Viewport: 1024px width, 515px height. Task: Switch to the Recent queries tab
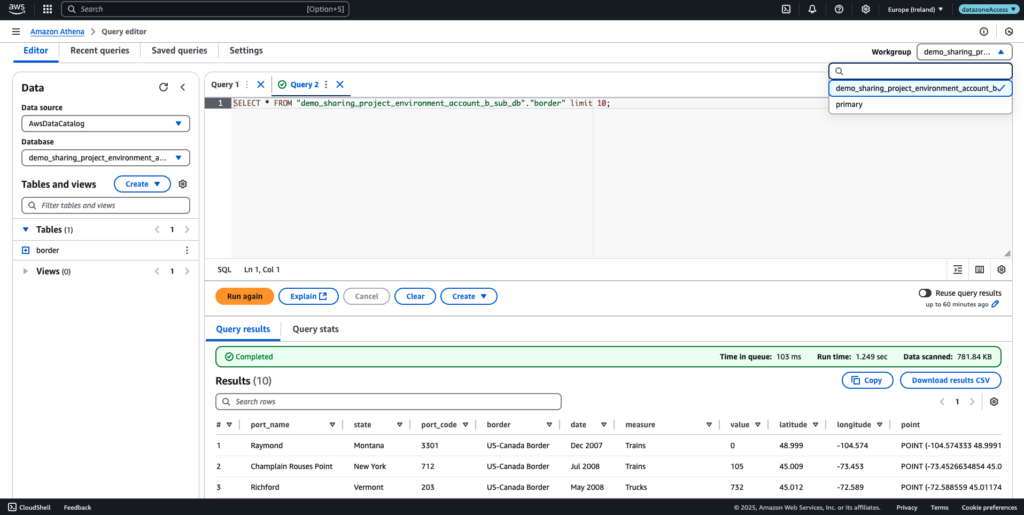click(x=100, y=50)
